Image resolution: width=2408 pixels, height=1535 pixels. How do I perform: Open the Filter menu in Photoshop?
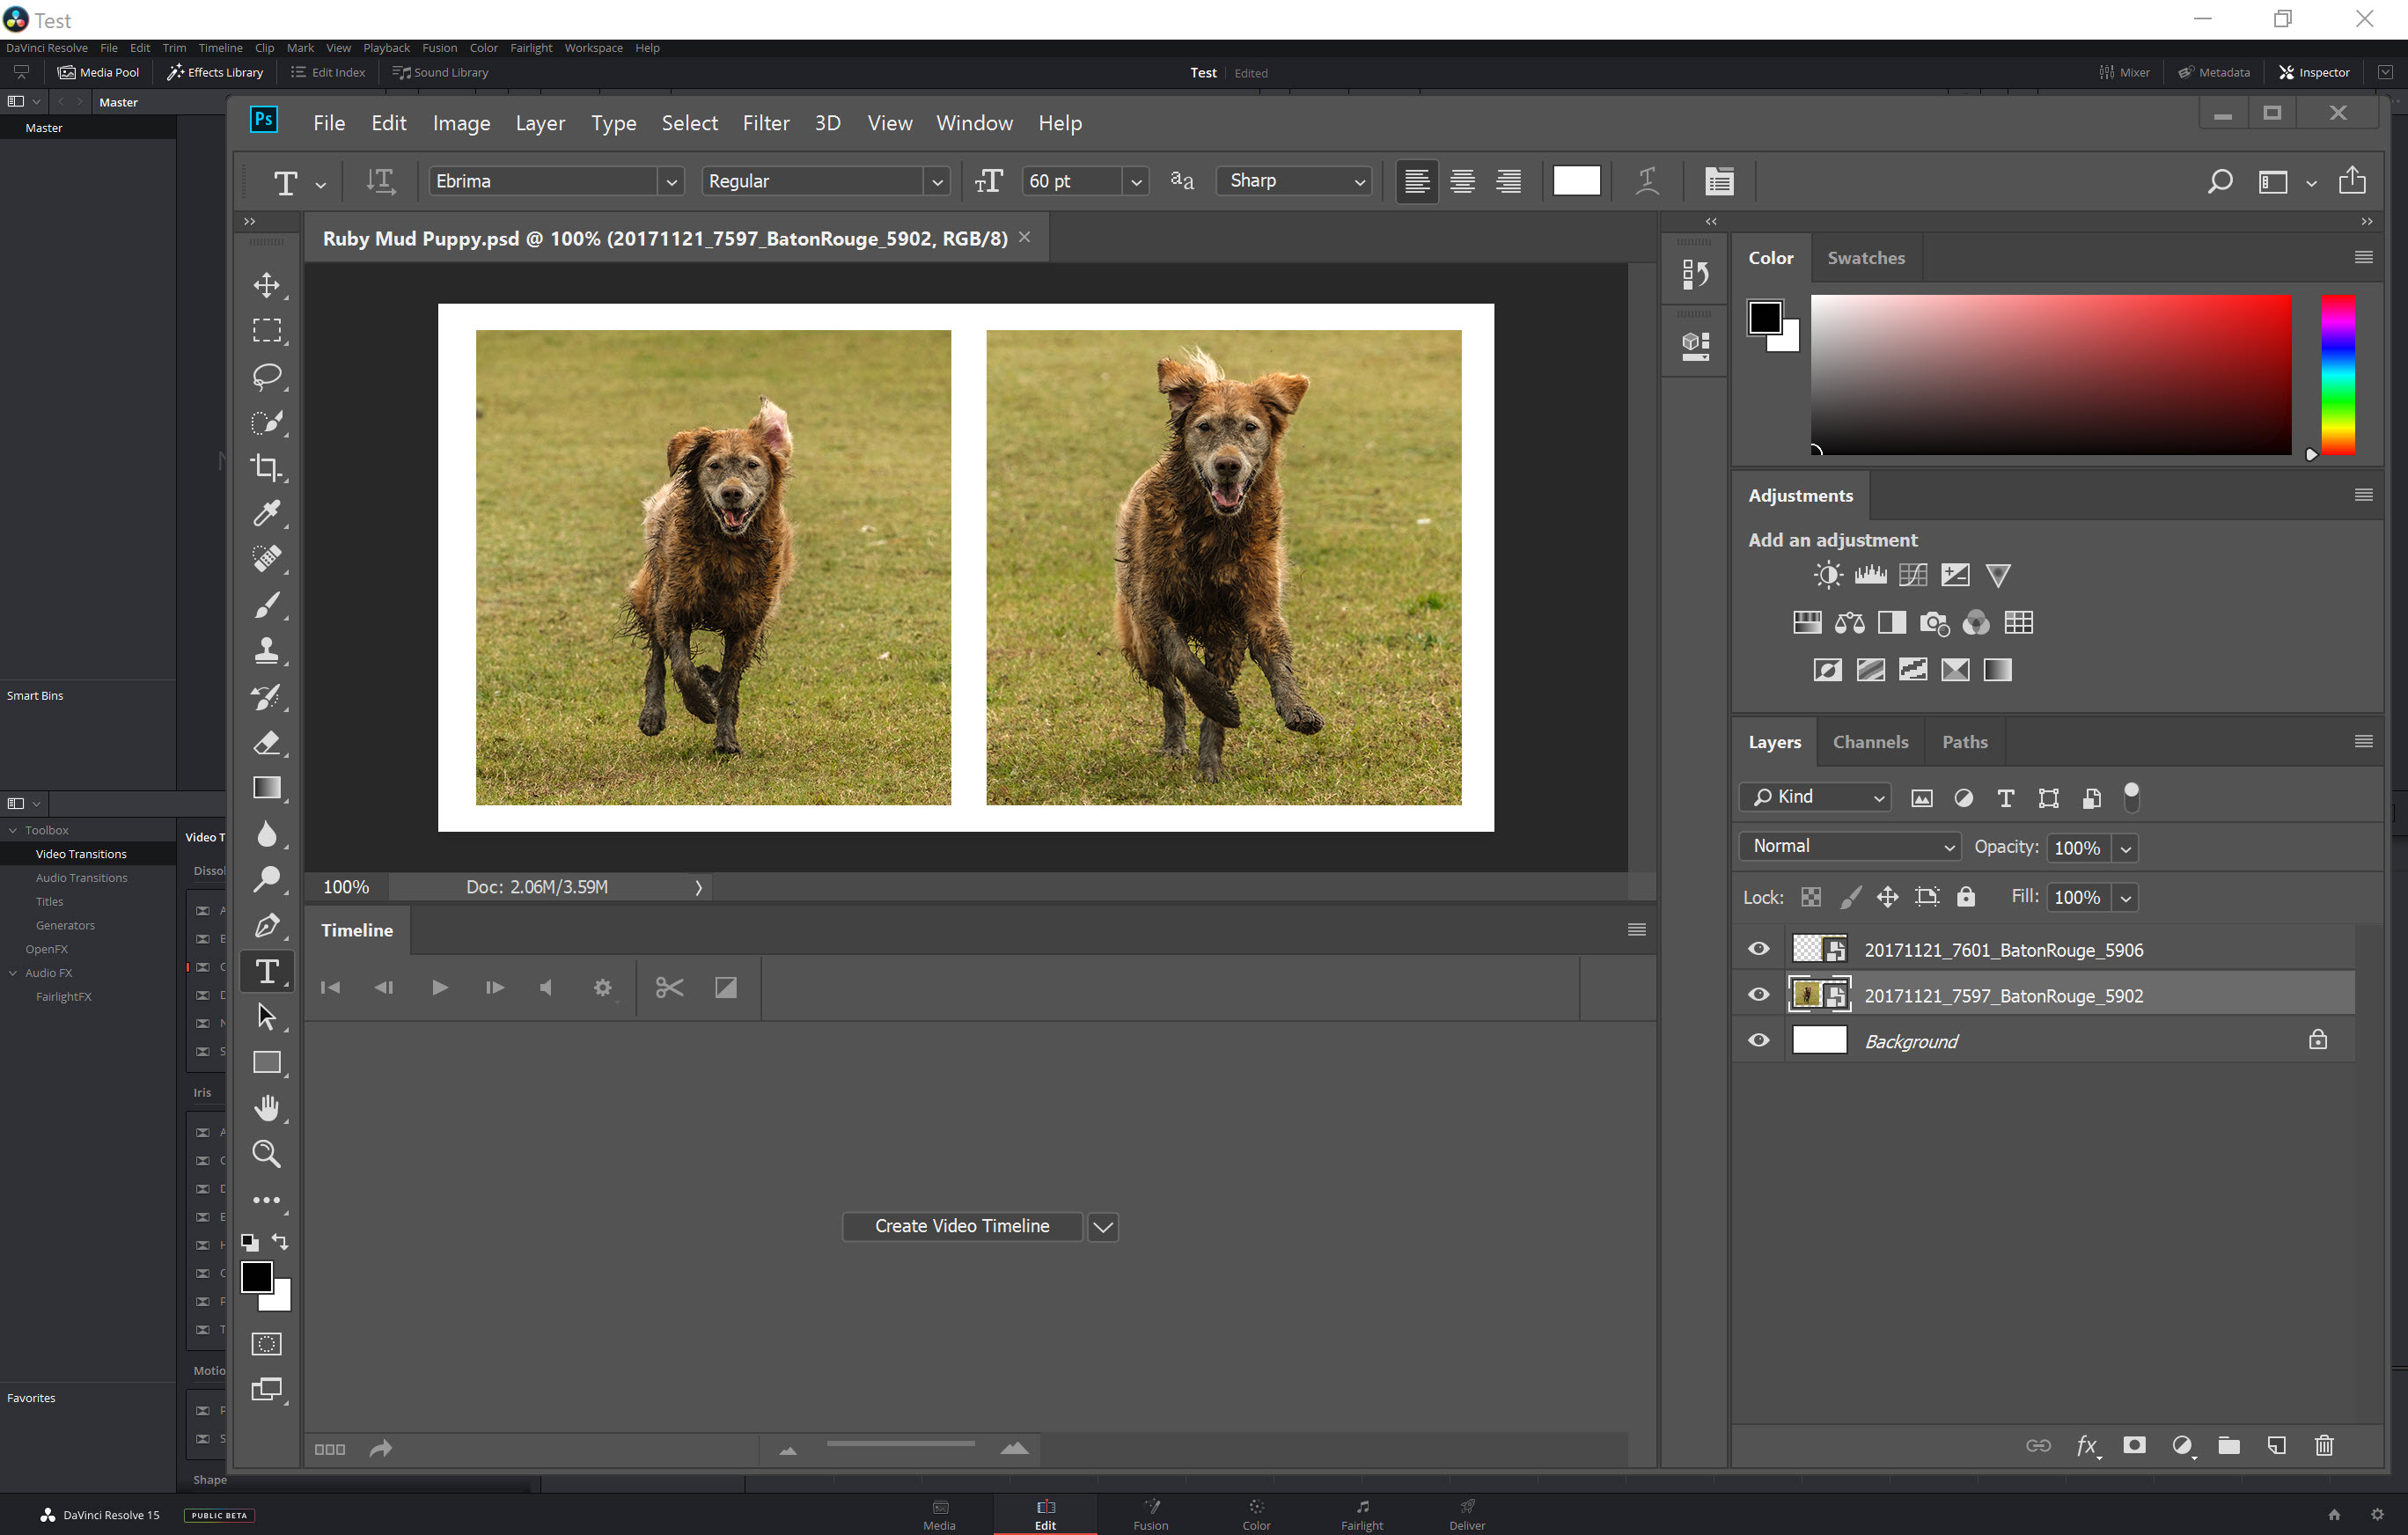tap(766, 123)
